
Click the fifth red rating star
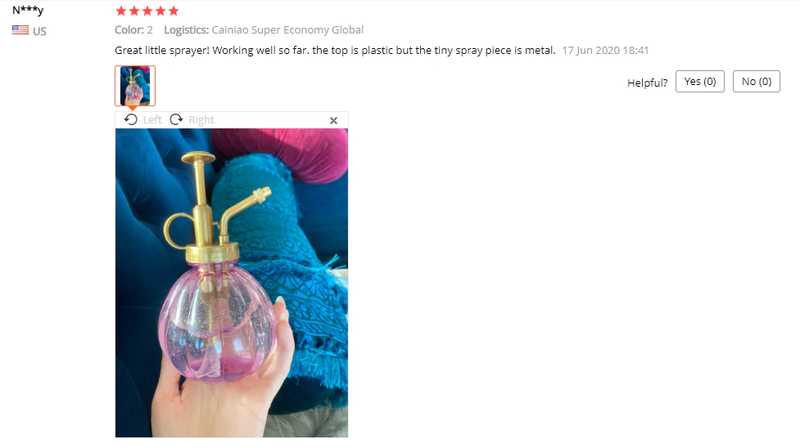(173, 11)
